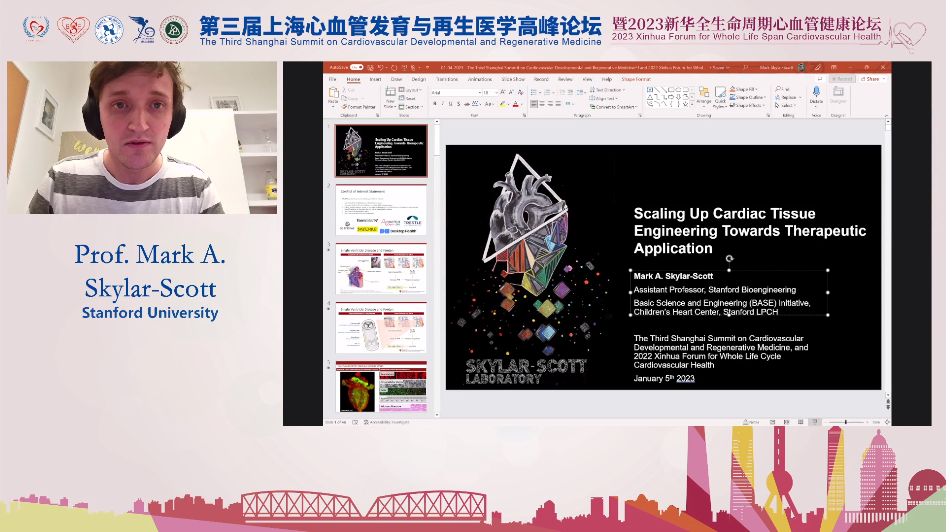Screen dimensions: 946x532
Task: Click the Format Painter tool
Action: (359, 106)
